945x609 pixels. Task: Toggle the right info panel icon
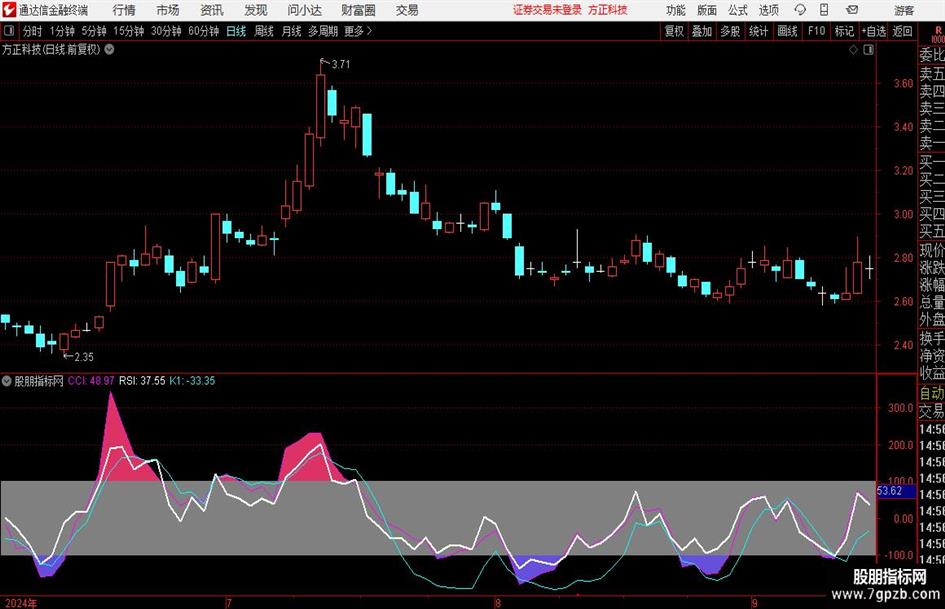click(868, 50)
